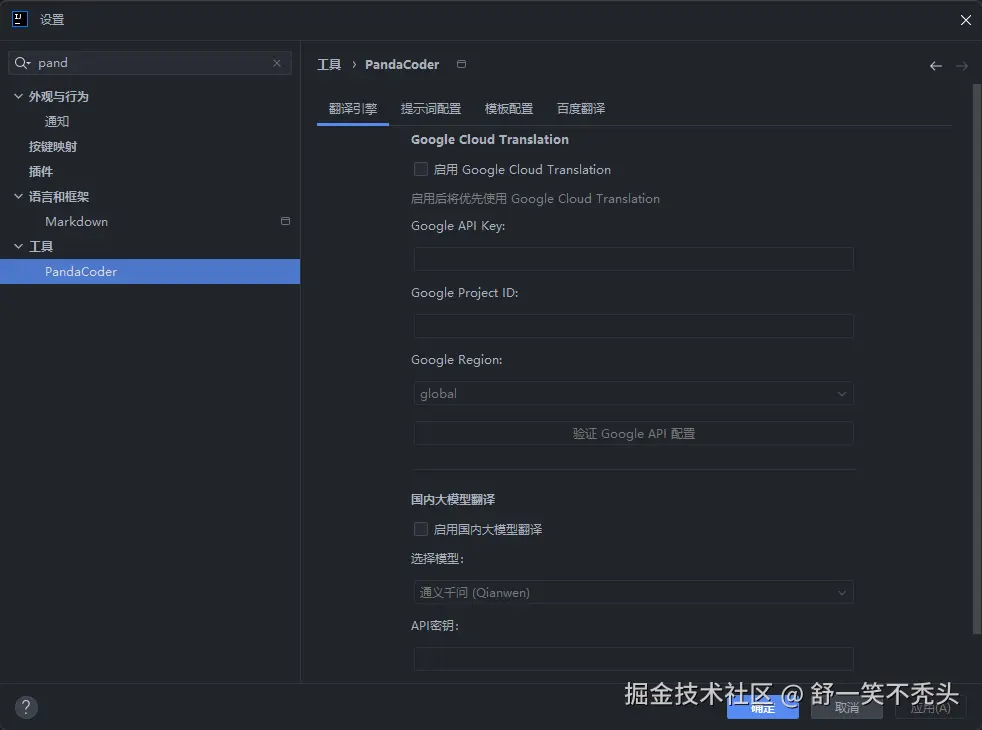Image resolution: width=982 pixels, height=730 pixels.
Task: Close the settings dialog
Action: [x=966, y=20]
